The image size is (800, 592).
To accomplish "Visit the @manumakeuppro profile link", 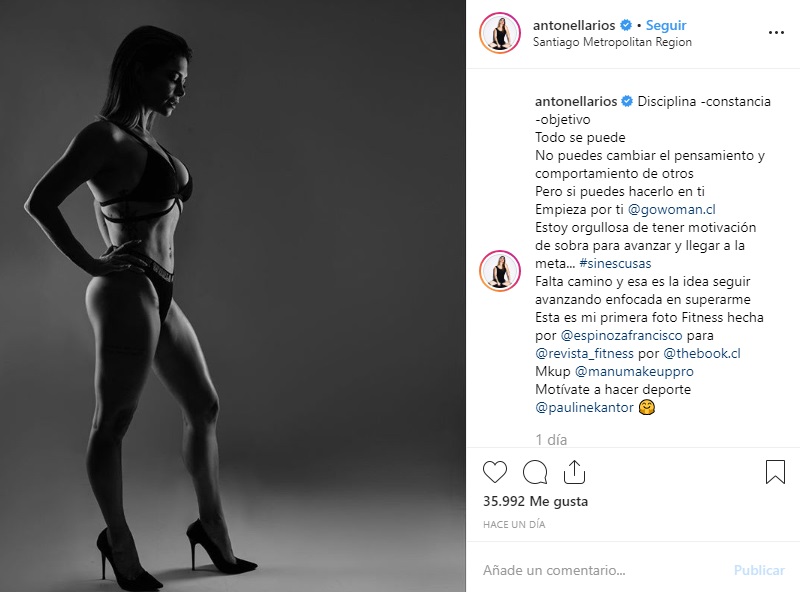I will click(x=634, y=371).
